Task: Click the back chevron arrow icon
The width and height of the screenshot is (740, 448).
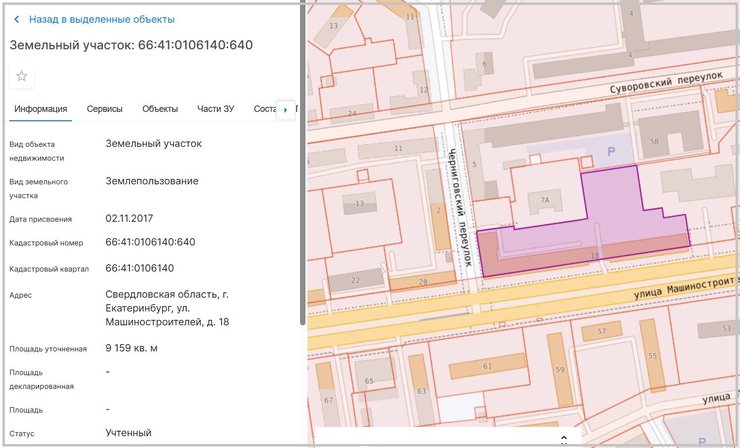Action: [17, 19]
